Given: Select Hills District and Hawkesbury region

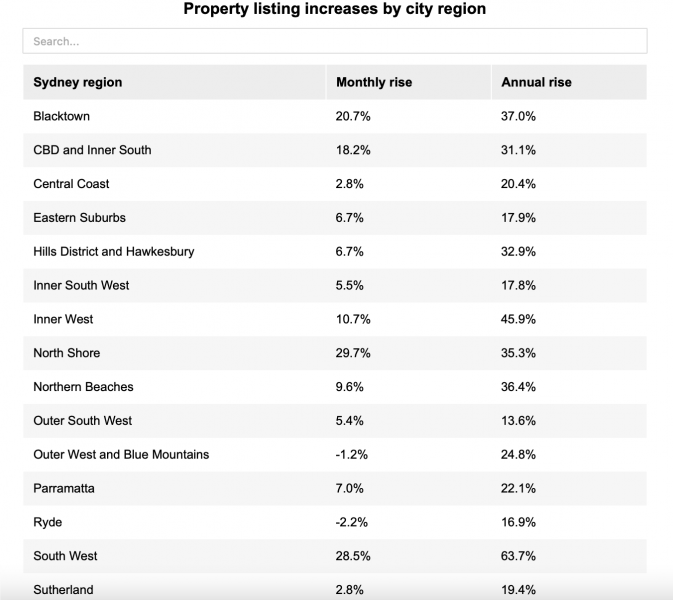Looking at the screenshot, I should [x=113, y=251].
